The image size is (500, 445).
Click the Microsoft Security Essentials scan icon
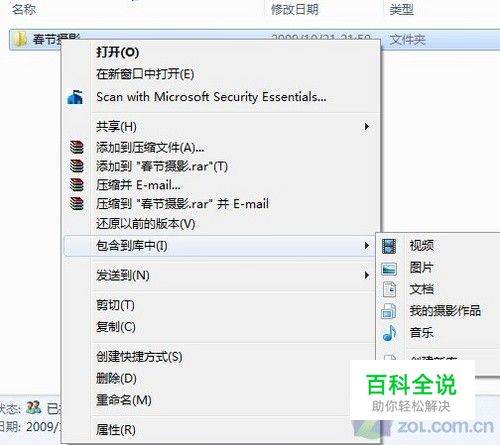75,97
